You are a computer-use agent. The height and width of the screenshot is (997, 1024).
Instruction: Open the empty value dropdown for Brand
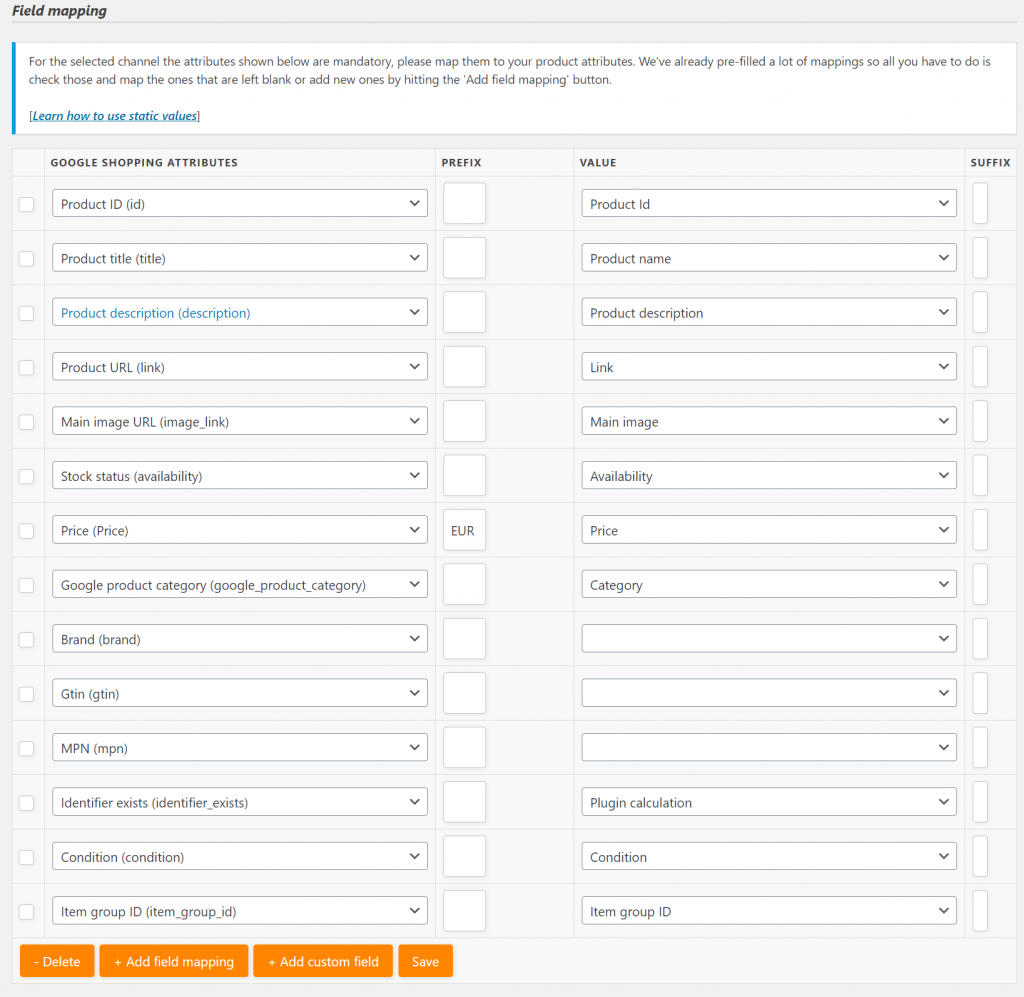[x=769, y=639]
